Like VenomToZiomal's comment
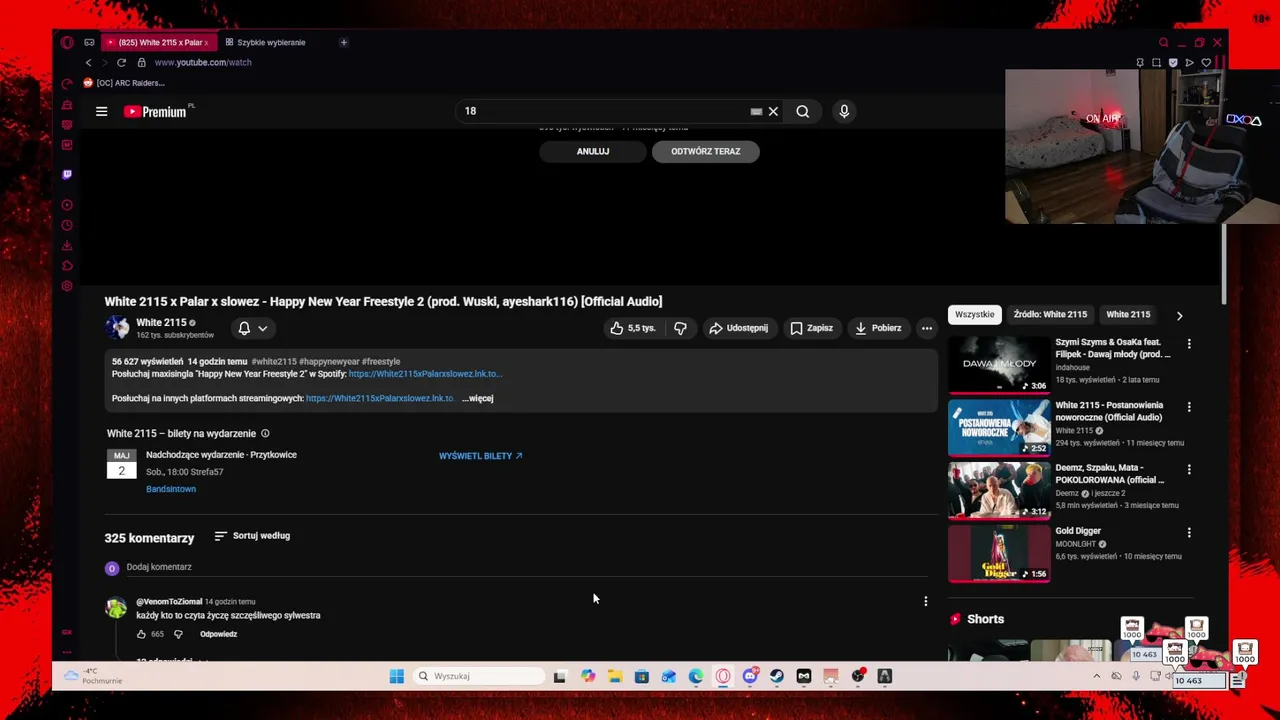This screenshot has width=1280, height=720. click(x=141, y=634)
